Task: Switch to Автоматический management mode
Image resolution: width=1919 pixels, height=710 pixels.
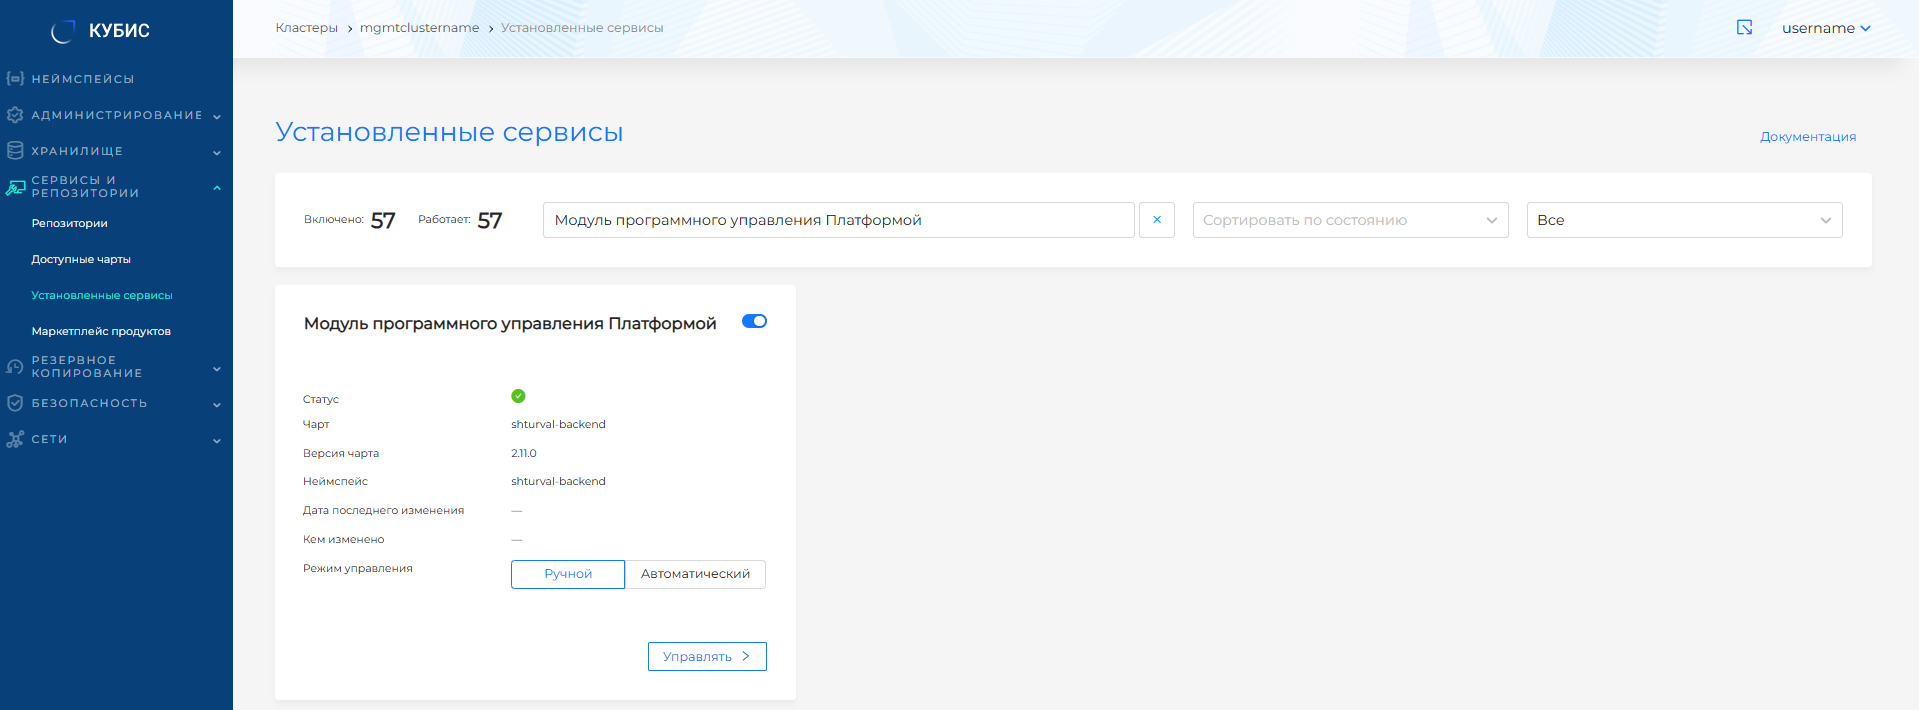Action: click(x=695, y=574)
